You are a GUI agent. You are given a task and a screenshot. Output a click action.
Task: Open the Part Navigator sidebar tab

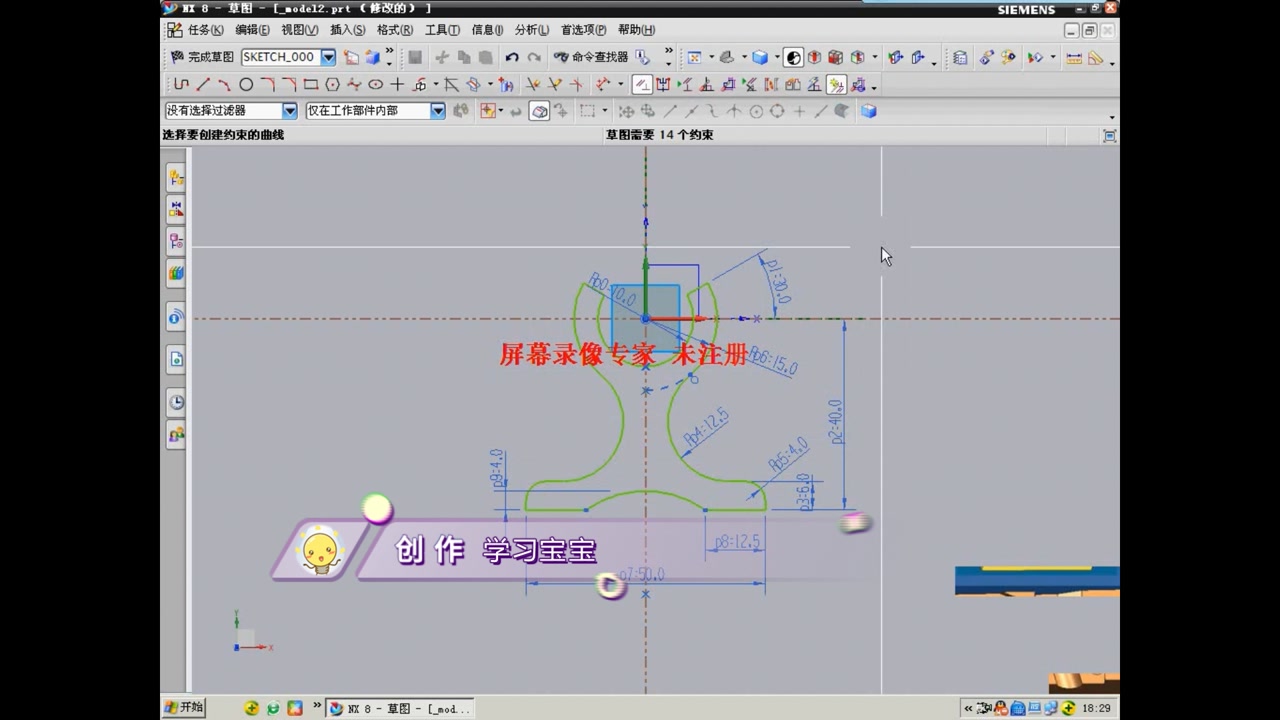(176, 241)
